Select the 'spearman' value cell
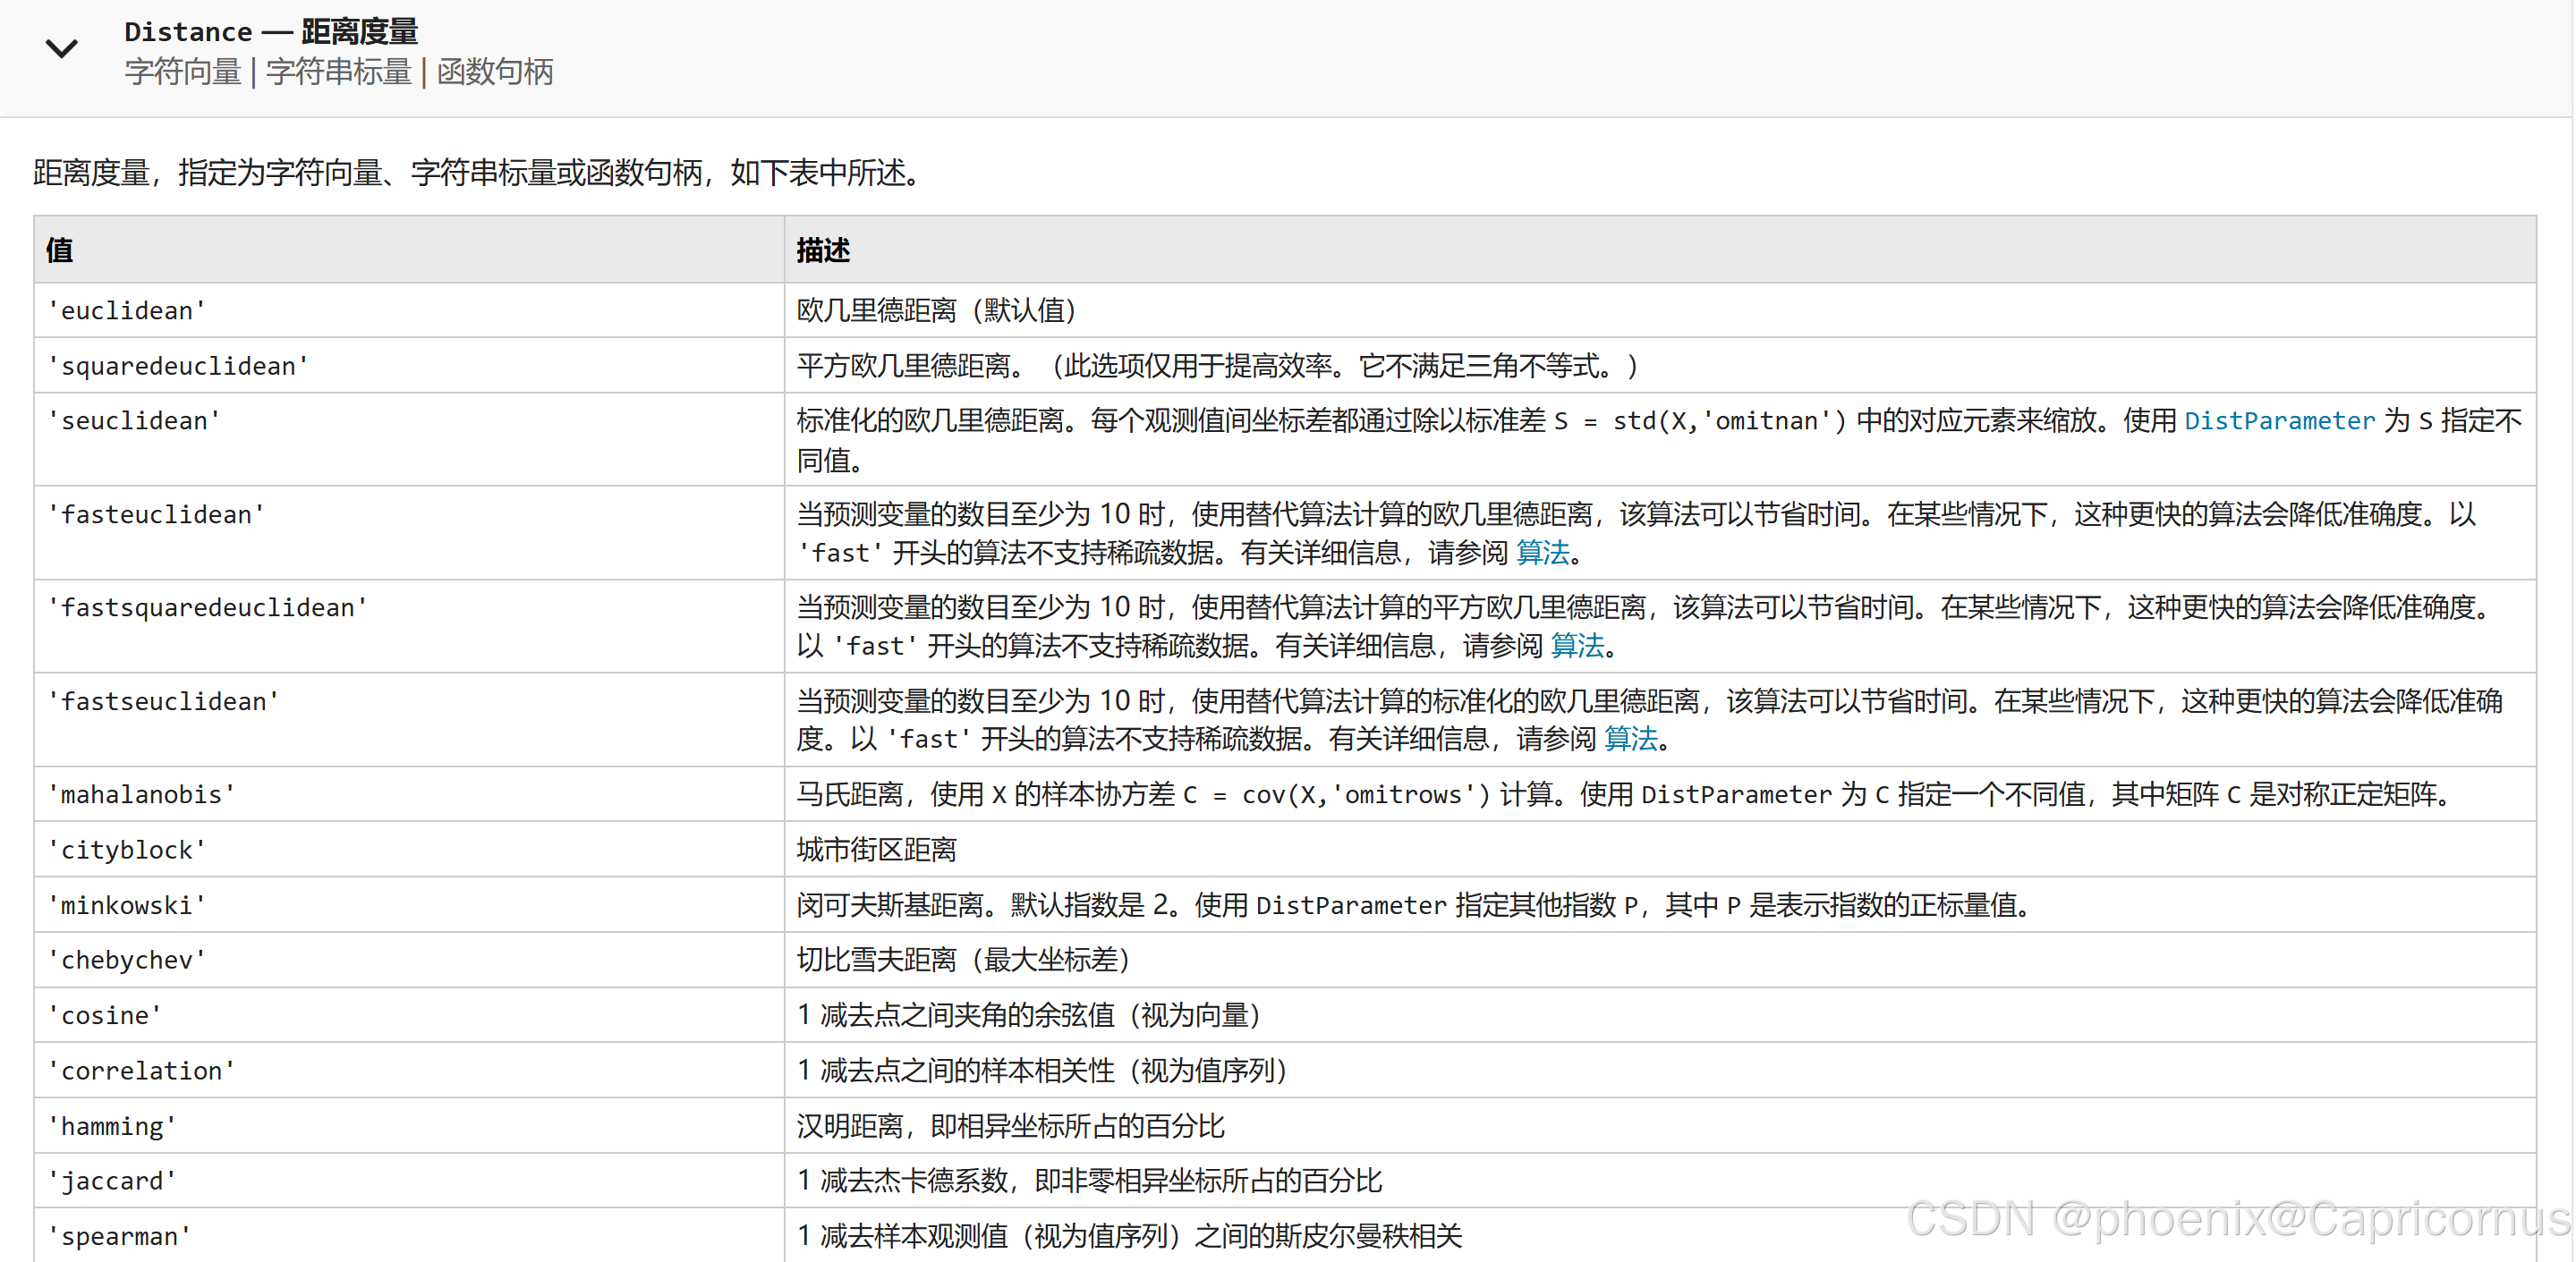This screenshot has width=2576, height=1262. point(409,1236)
